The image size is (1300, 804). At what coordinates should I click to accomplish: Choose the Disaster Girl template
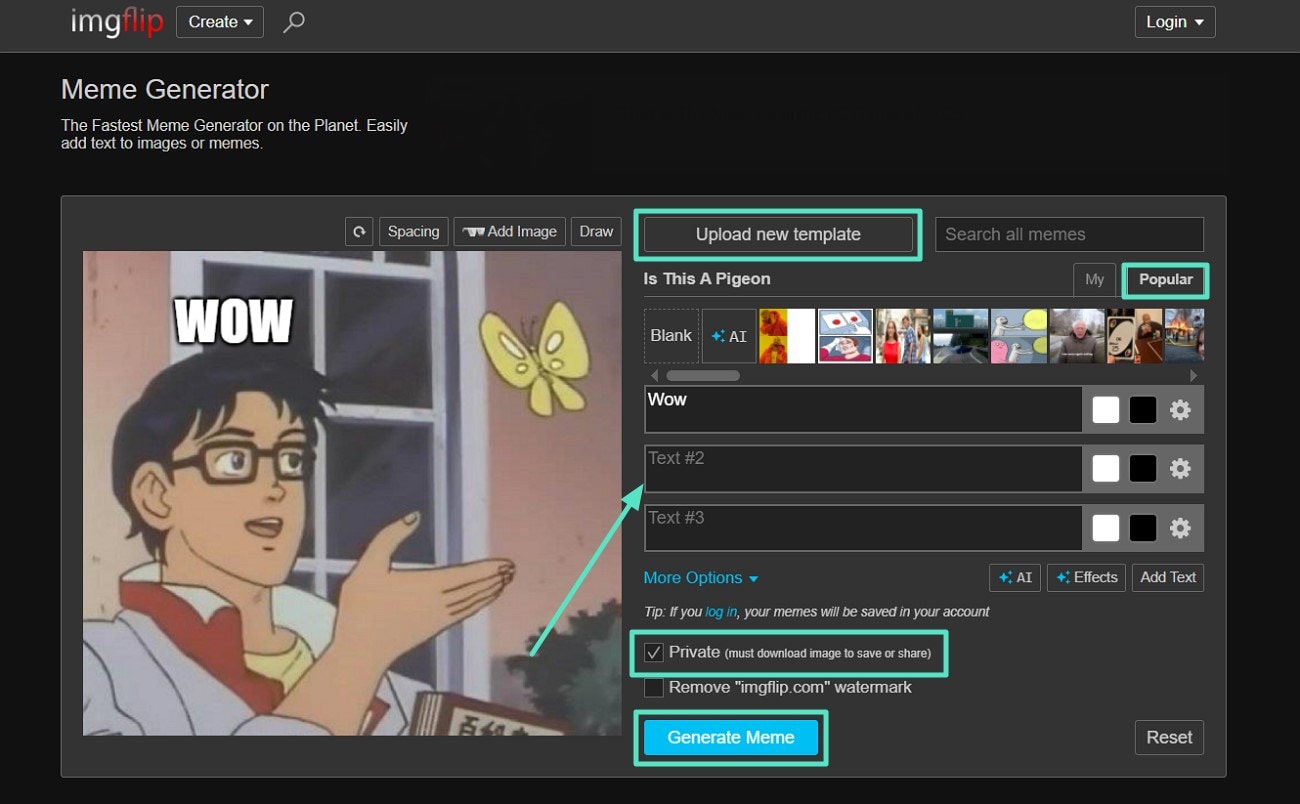(x=1185, y=336)
